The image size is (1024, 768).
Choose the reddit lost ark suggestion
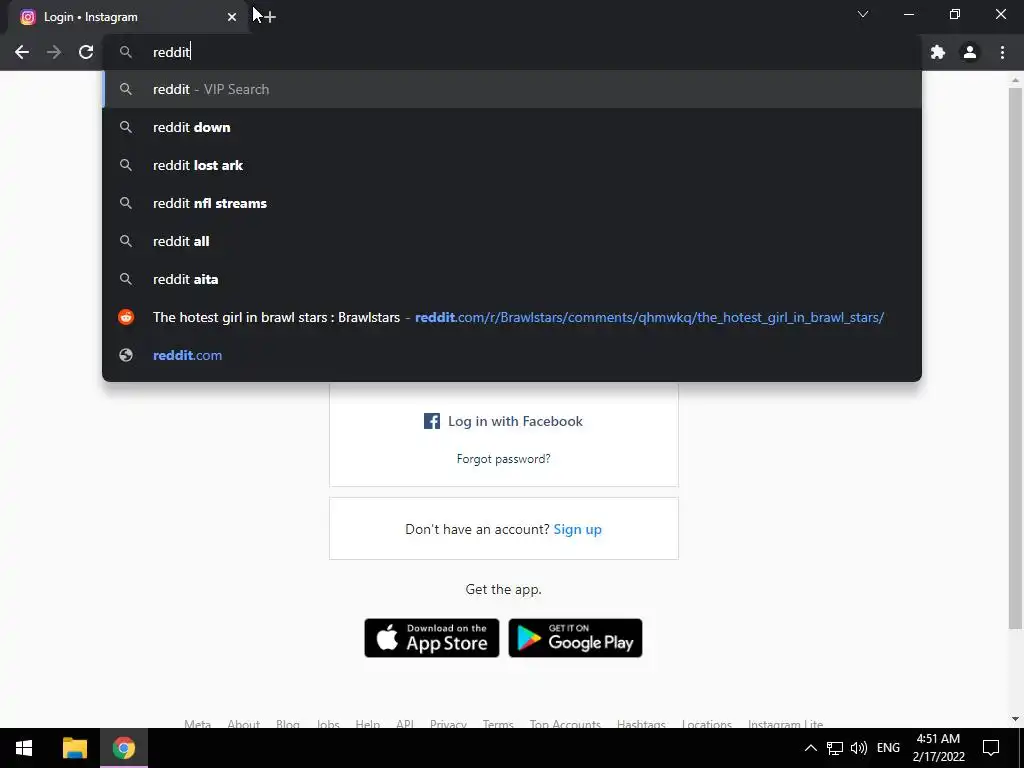point(512,165)
